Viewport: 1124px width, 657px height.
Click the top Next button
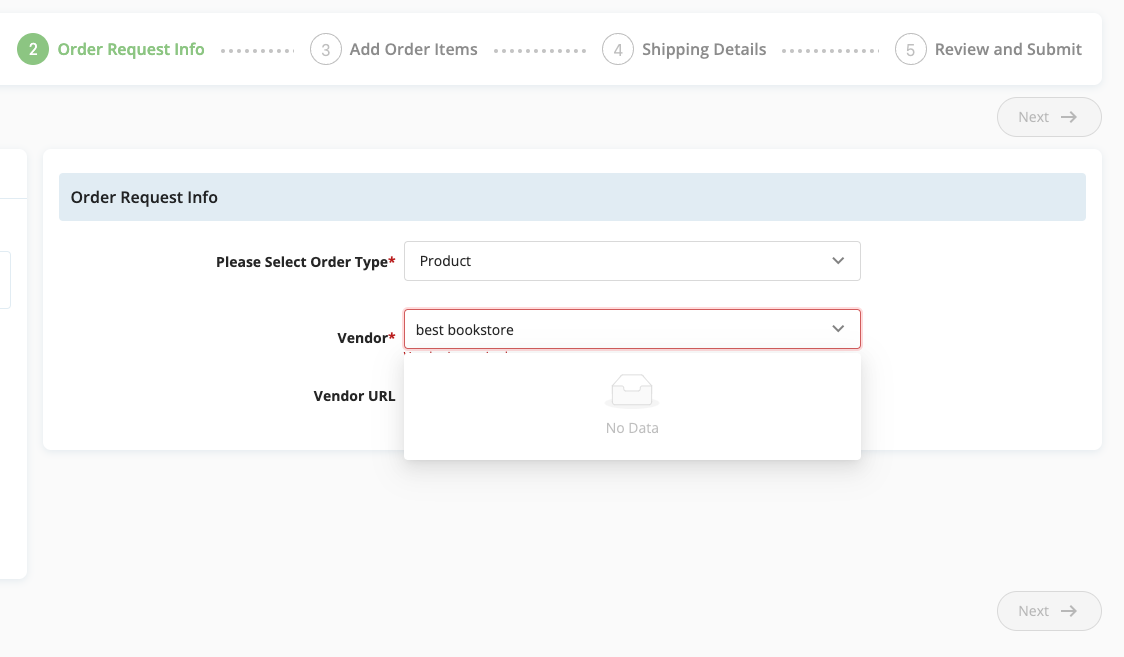point(1049,117)
